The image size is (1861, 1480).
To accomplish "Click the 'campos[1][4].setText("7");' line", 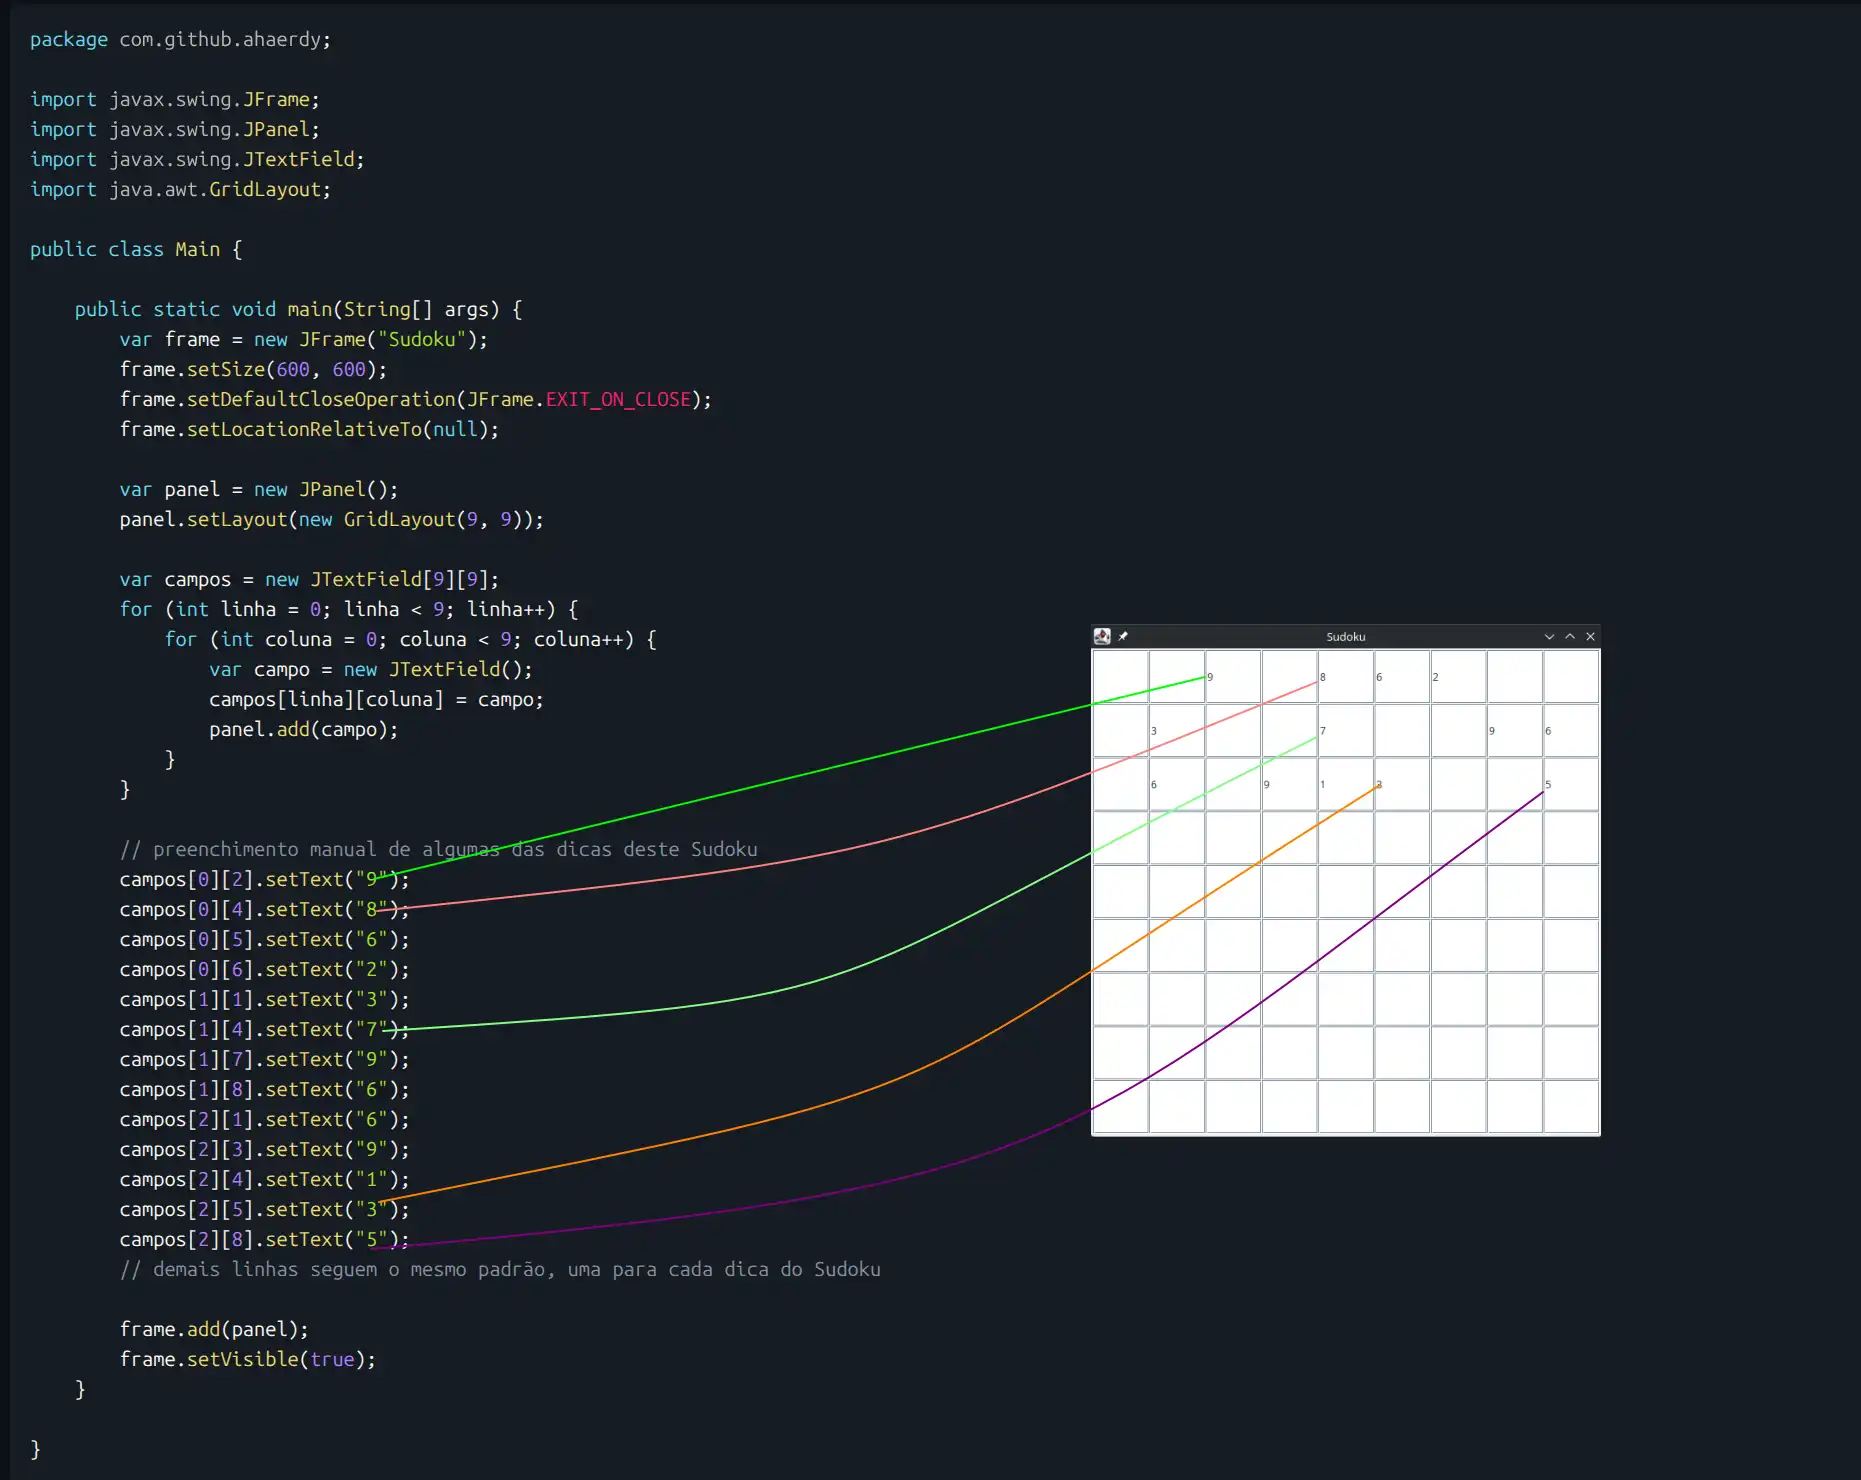I will point(264,1030).
